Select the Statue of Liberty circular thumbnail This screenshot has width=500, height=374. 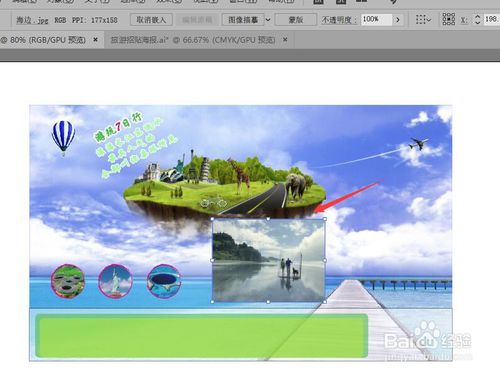115,281
